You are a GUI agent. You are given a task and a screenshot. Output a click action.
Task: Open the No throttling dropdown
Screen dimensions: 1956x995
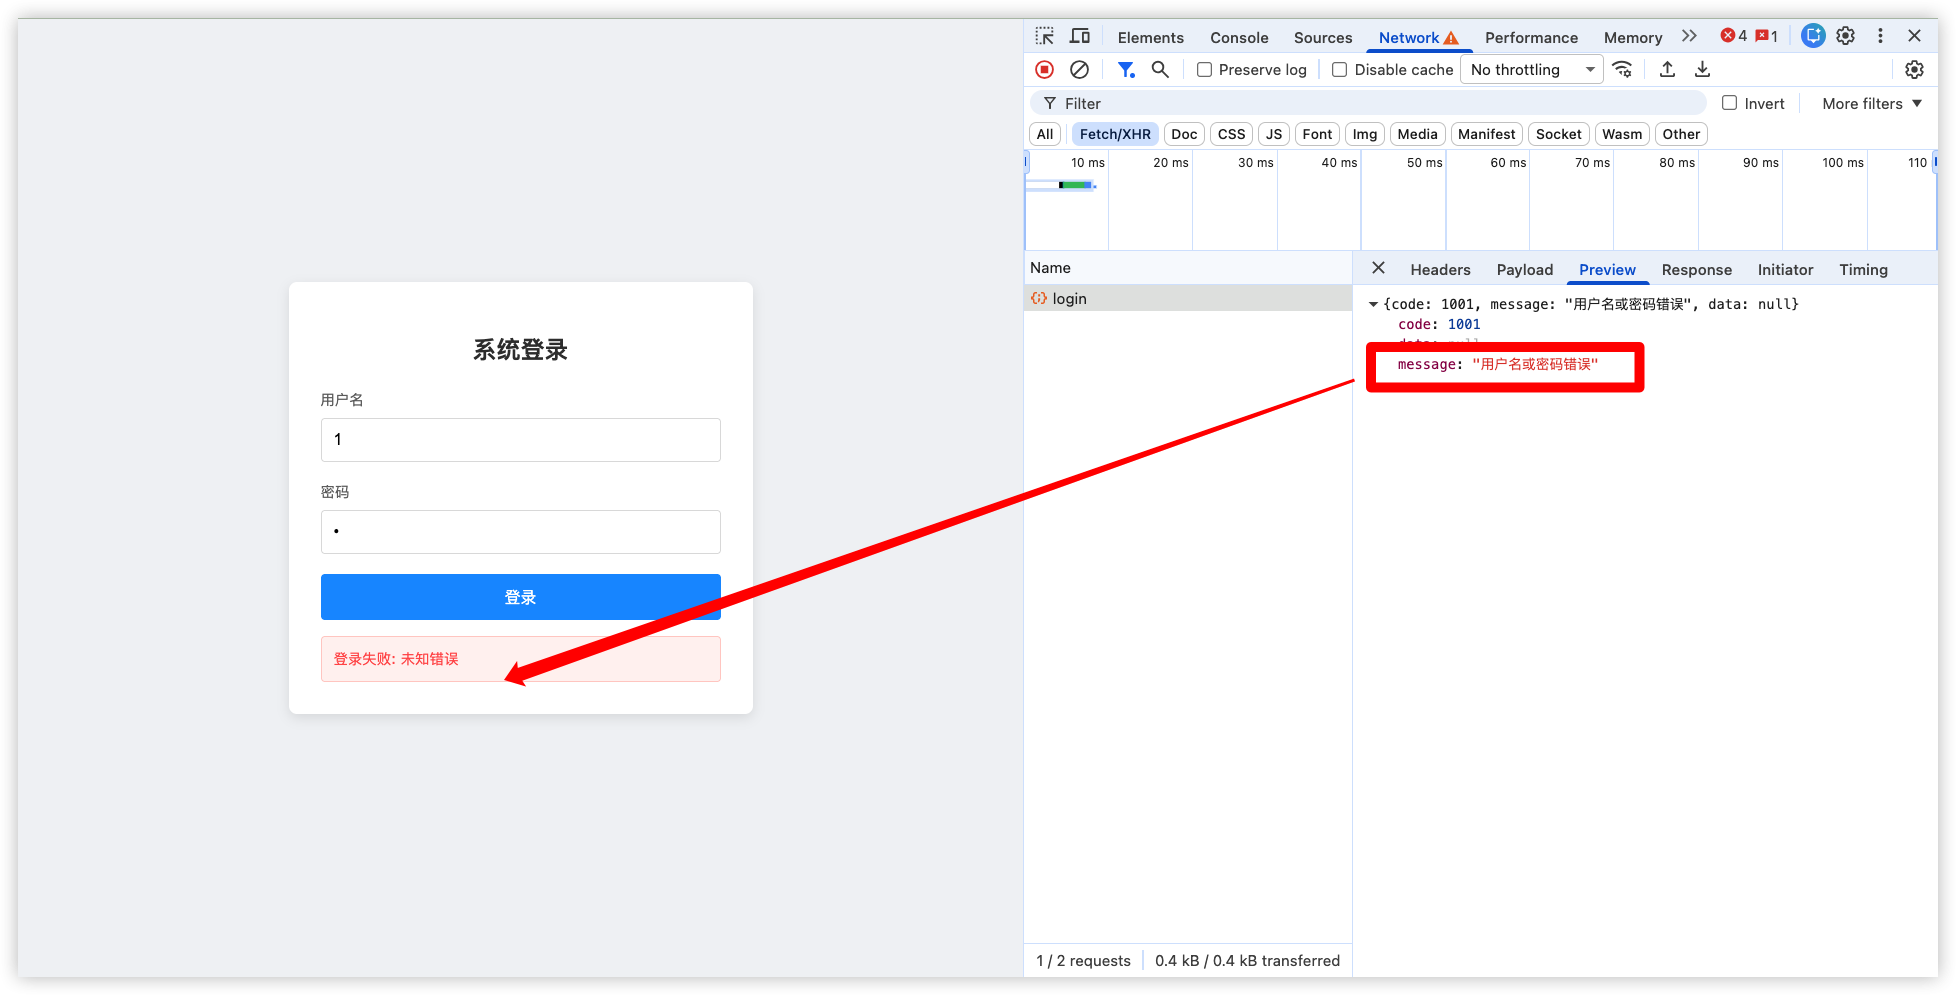[1532, 70]
